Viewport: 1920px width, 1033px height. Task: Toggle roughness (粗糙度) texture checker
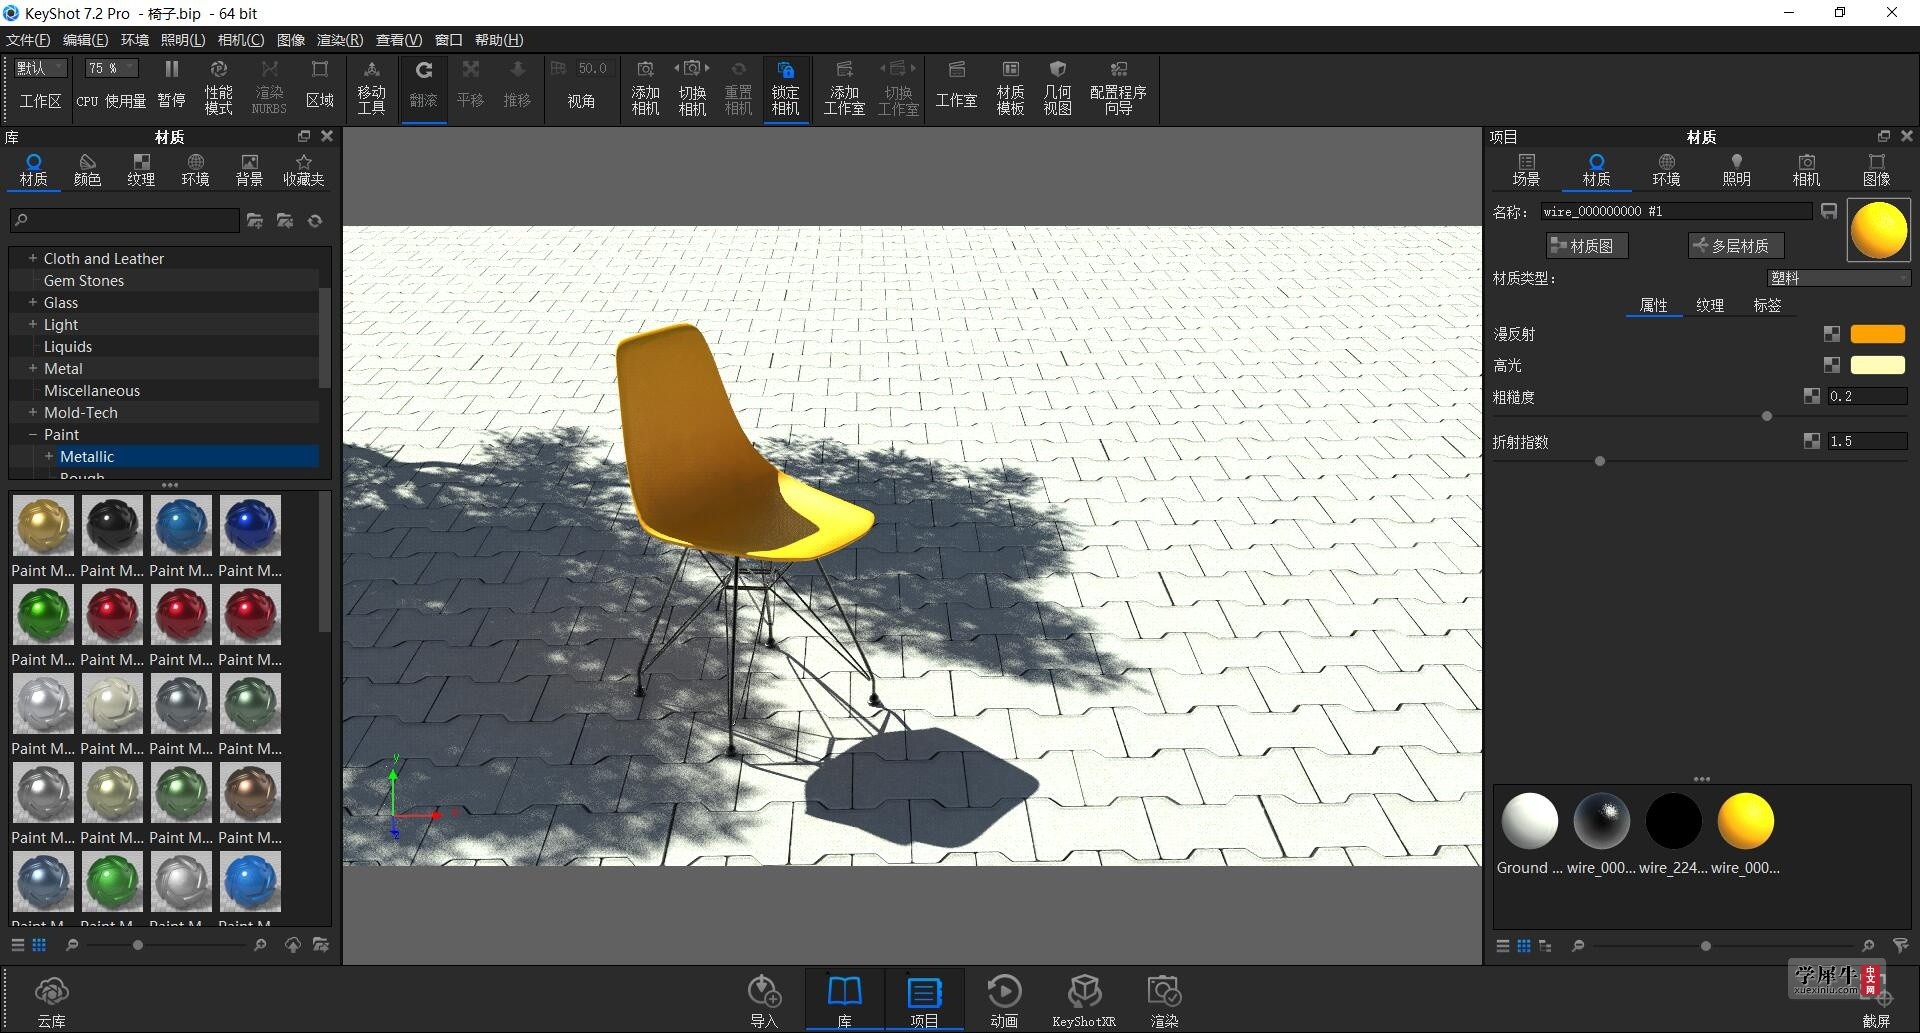(1811, 396)
